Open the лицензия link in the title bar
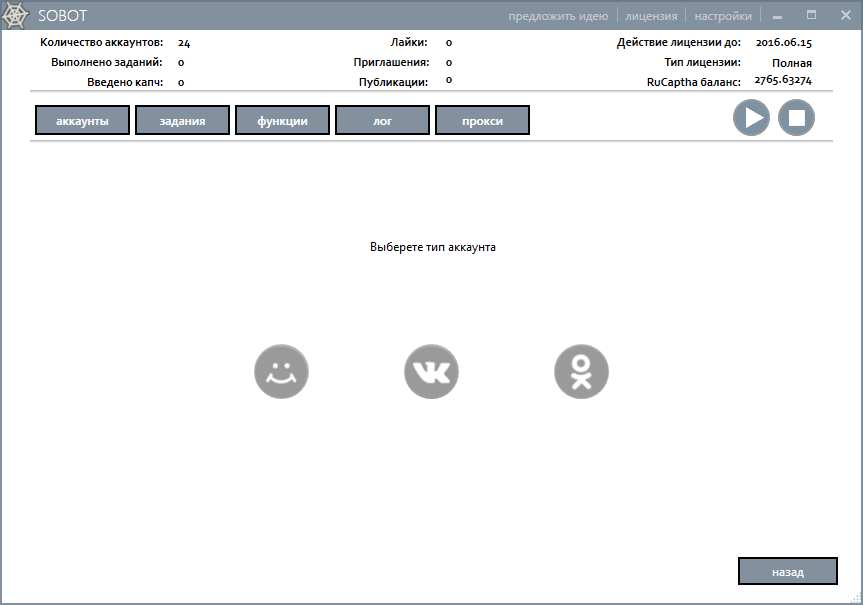 tap(651, 17)
